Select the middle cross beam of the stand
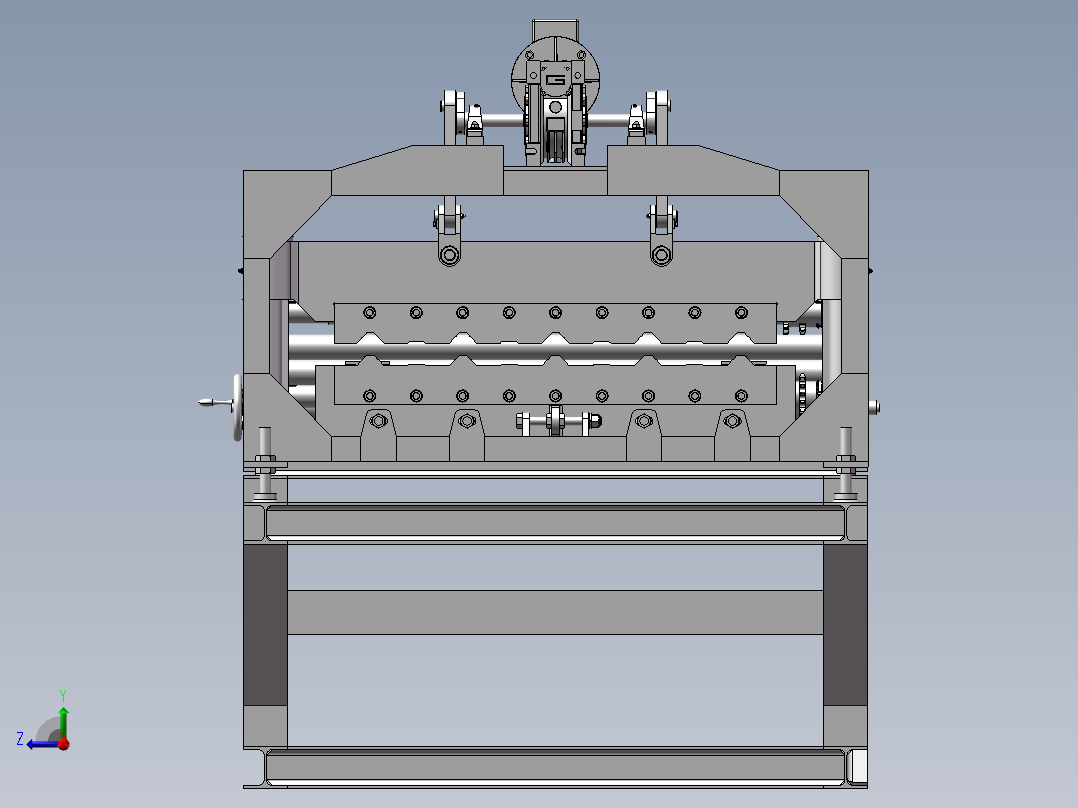Screen dimensions: 1078x808 [x=555, y=612]
